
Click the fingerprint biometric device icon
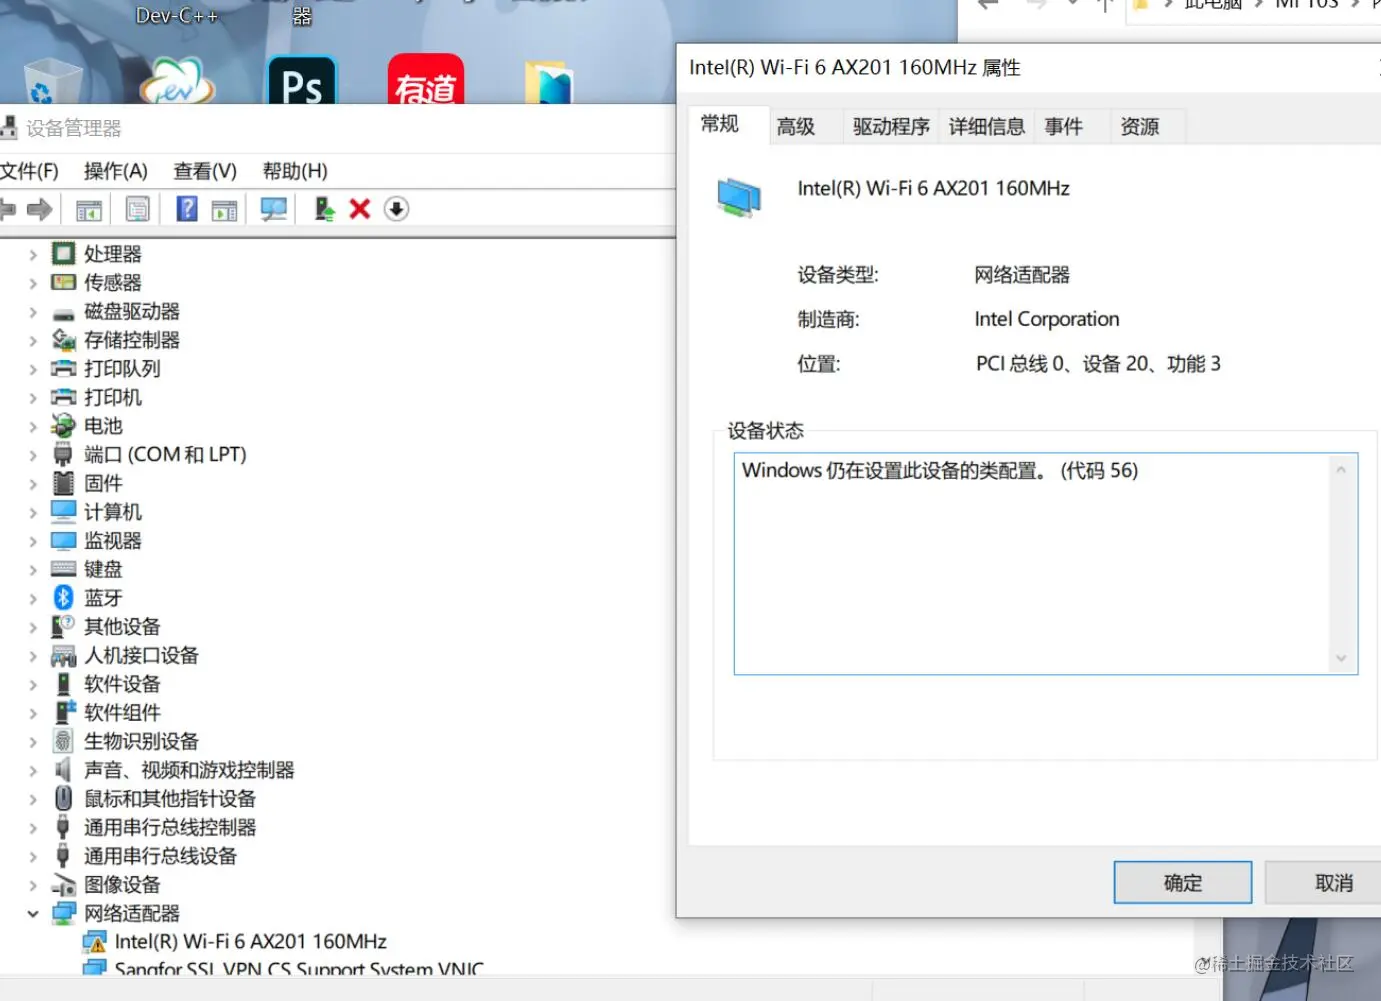pos(63,741)
